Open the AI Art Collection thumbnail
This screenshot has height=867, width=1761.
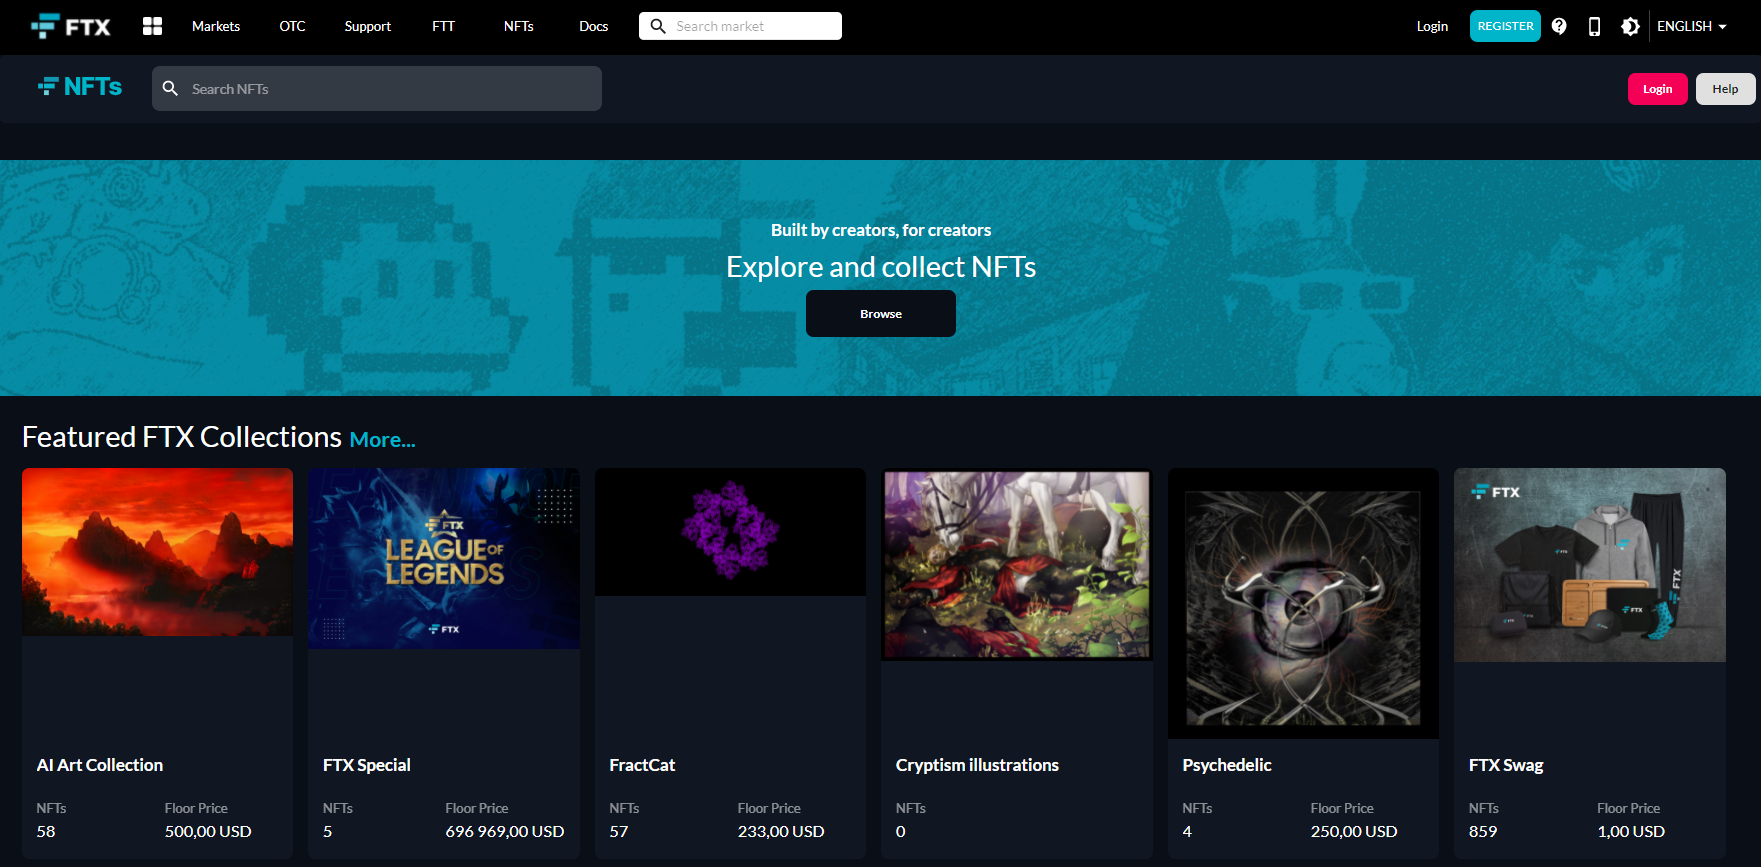[157, 552]
